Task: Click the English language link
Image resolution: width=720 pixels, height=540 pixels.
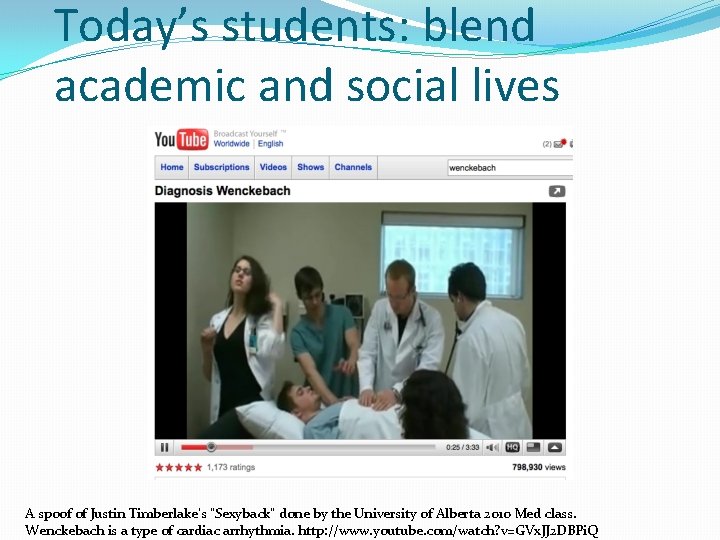Action: (270, 144)
